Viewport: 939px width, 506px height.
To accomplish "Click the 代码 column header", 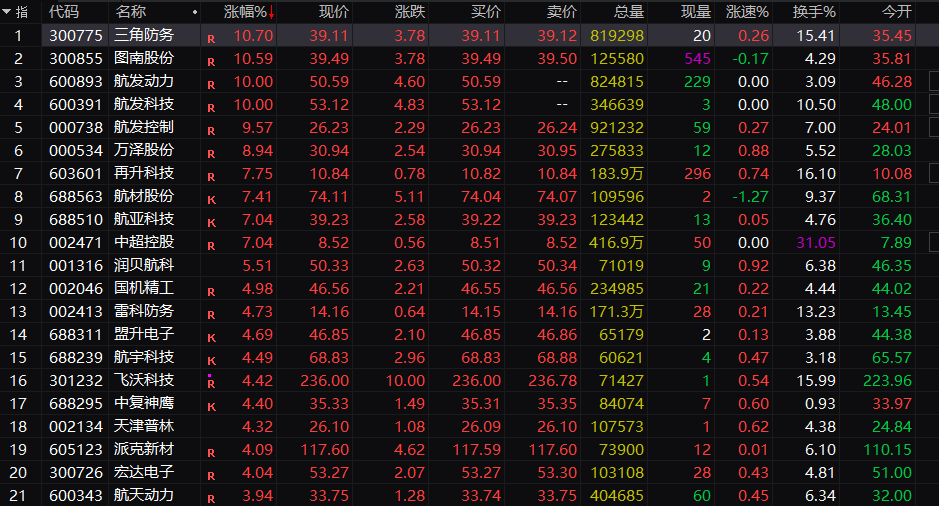I will point(64,12).
